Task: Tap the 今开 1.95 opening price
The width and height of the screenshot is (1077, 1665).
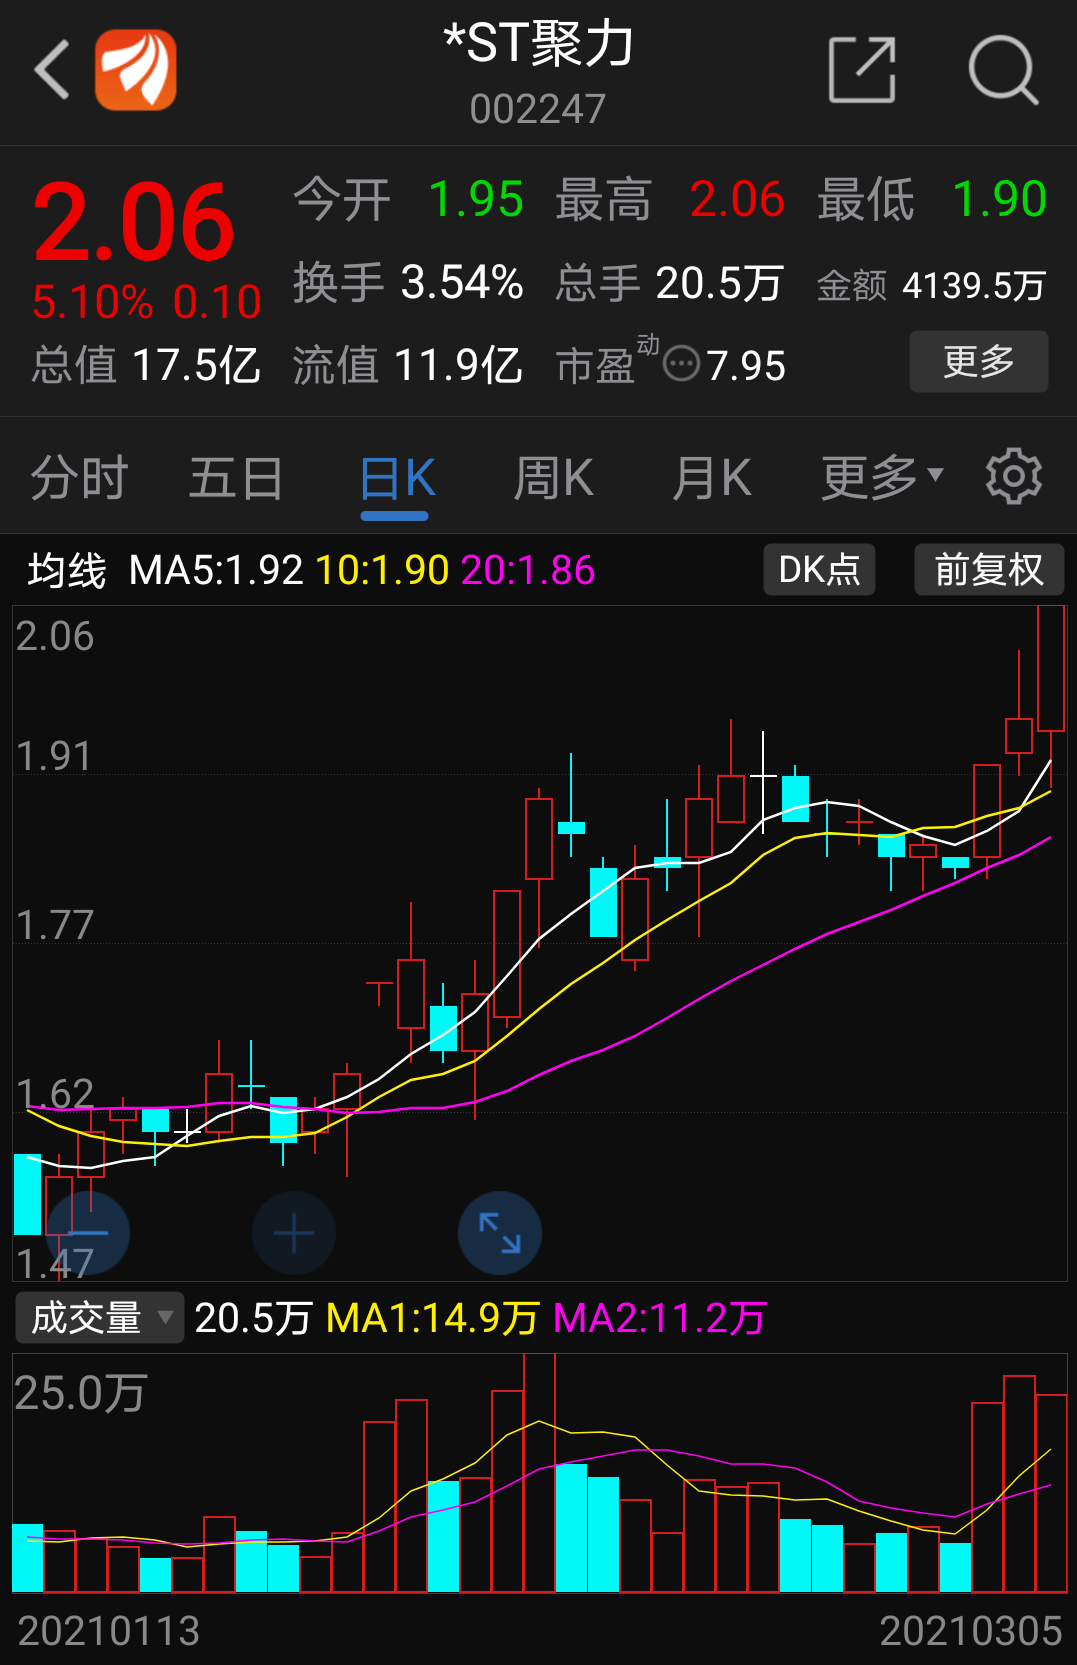Action: [408, 199]
